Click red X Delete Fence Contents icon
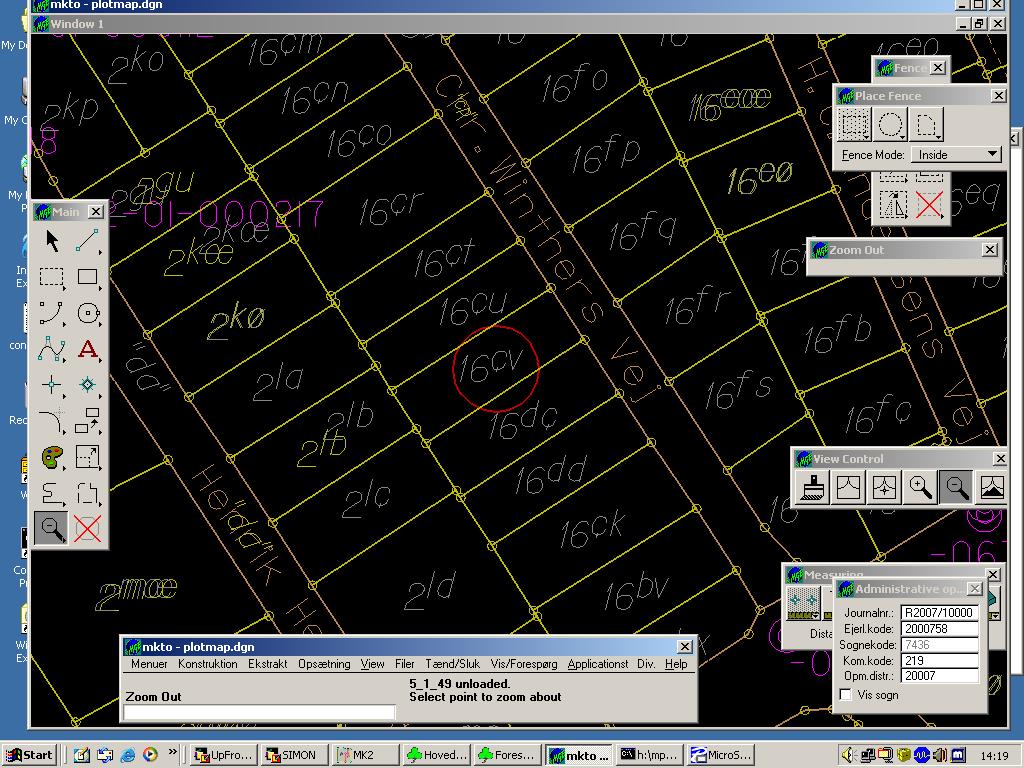The image size is (1024, 768). coord(928,205)
